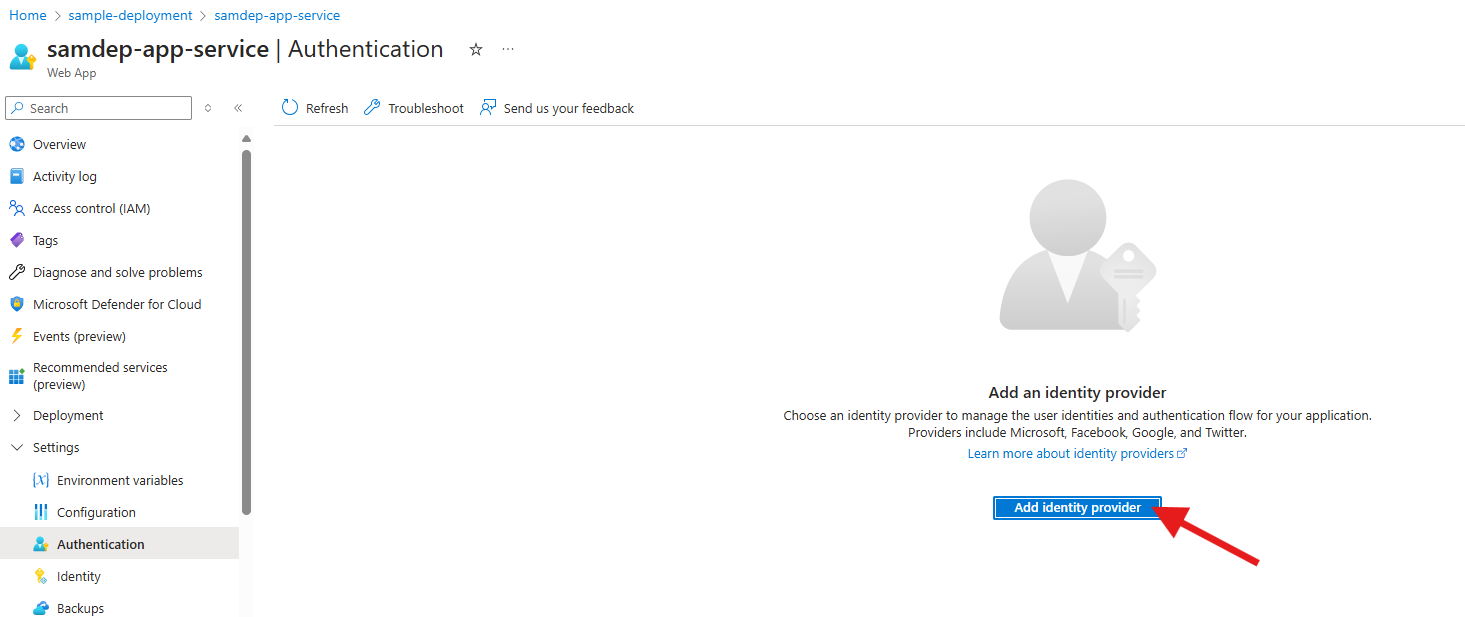Viewport: 1465px width, 617px height.
Task: Click the Backups cloud icon
Action: 41,608
